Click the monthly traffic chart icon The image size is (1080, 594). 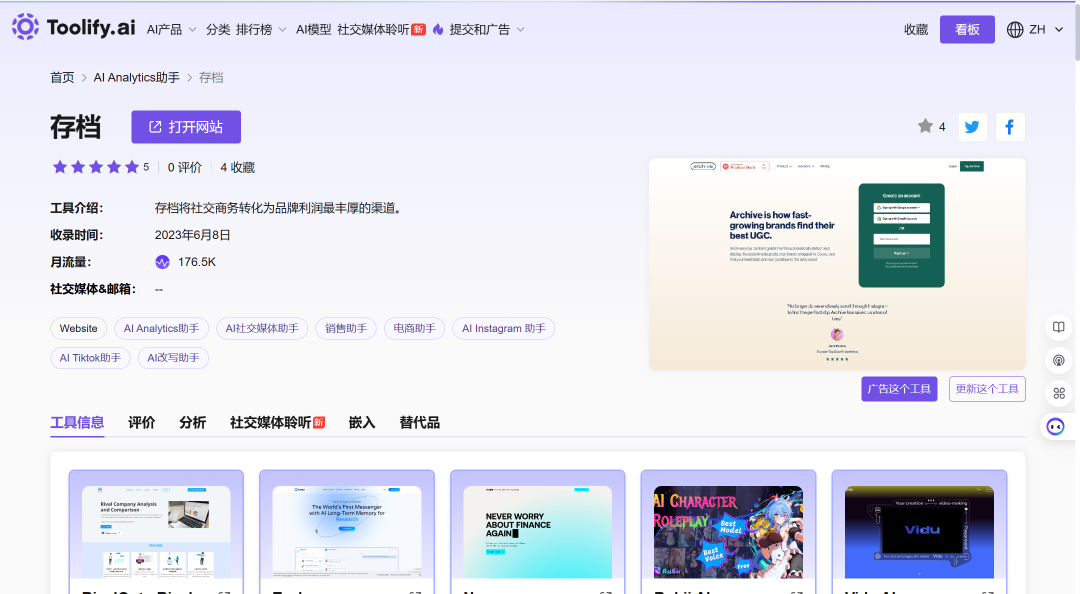click(x=163, y=262)
